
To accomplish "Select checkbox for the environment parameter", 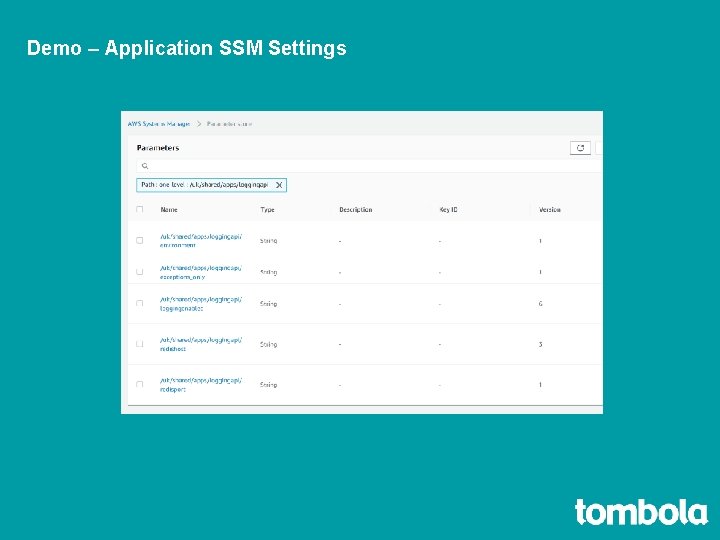I will pos(140,241).
